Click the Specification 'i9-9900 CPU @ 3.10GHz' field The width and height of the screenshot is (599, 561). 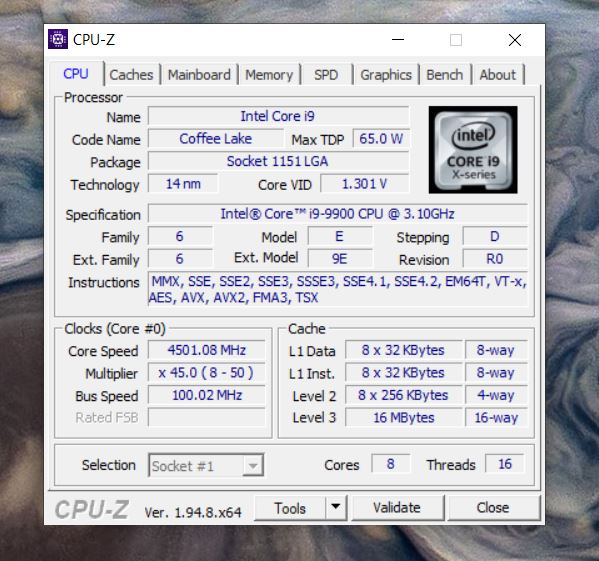click(x=338, y=213)
